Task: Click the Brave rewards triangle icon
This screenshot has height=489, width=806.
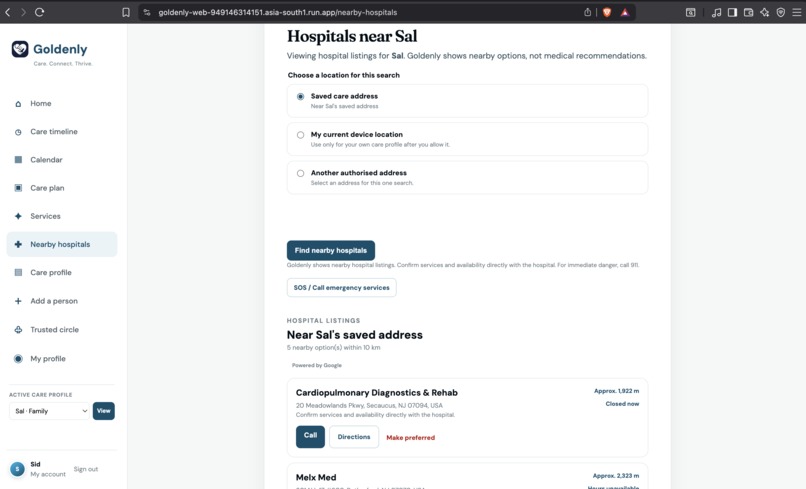Action: pos(625,12)
